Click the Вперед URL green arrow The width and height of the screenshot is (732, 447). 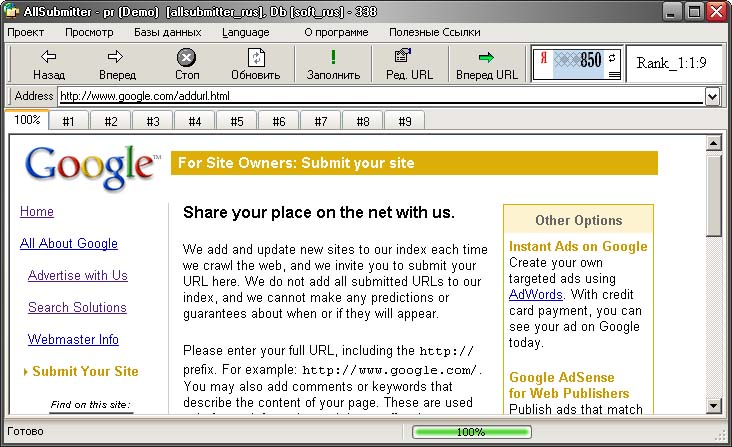click(487, 64)
